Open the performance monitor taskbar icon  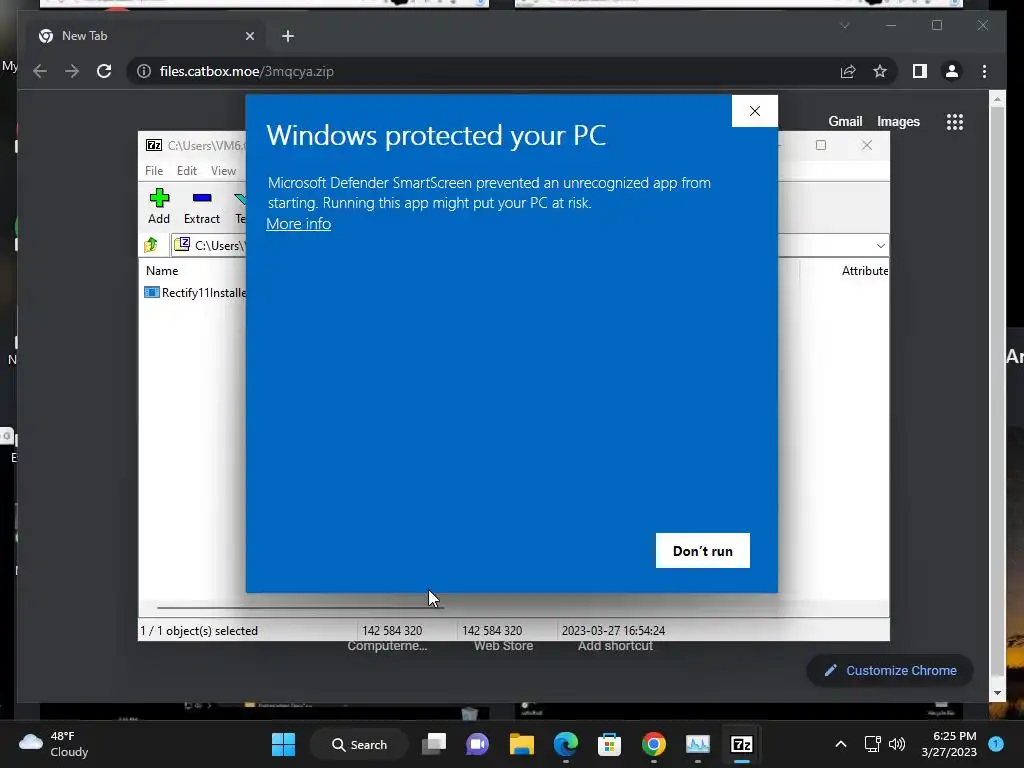pyautogui.click(x=697, y=744)
